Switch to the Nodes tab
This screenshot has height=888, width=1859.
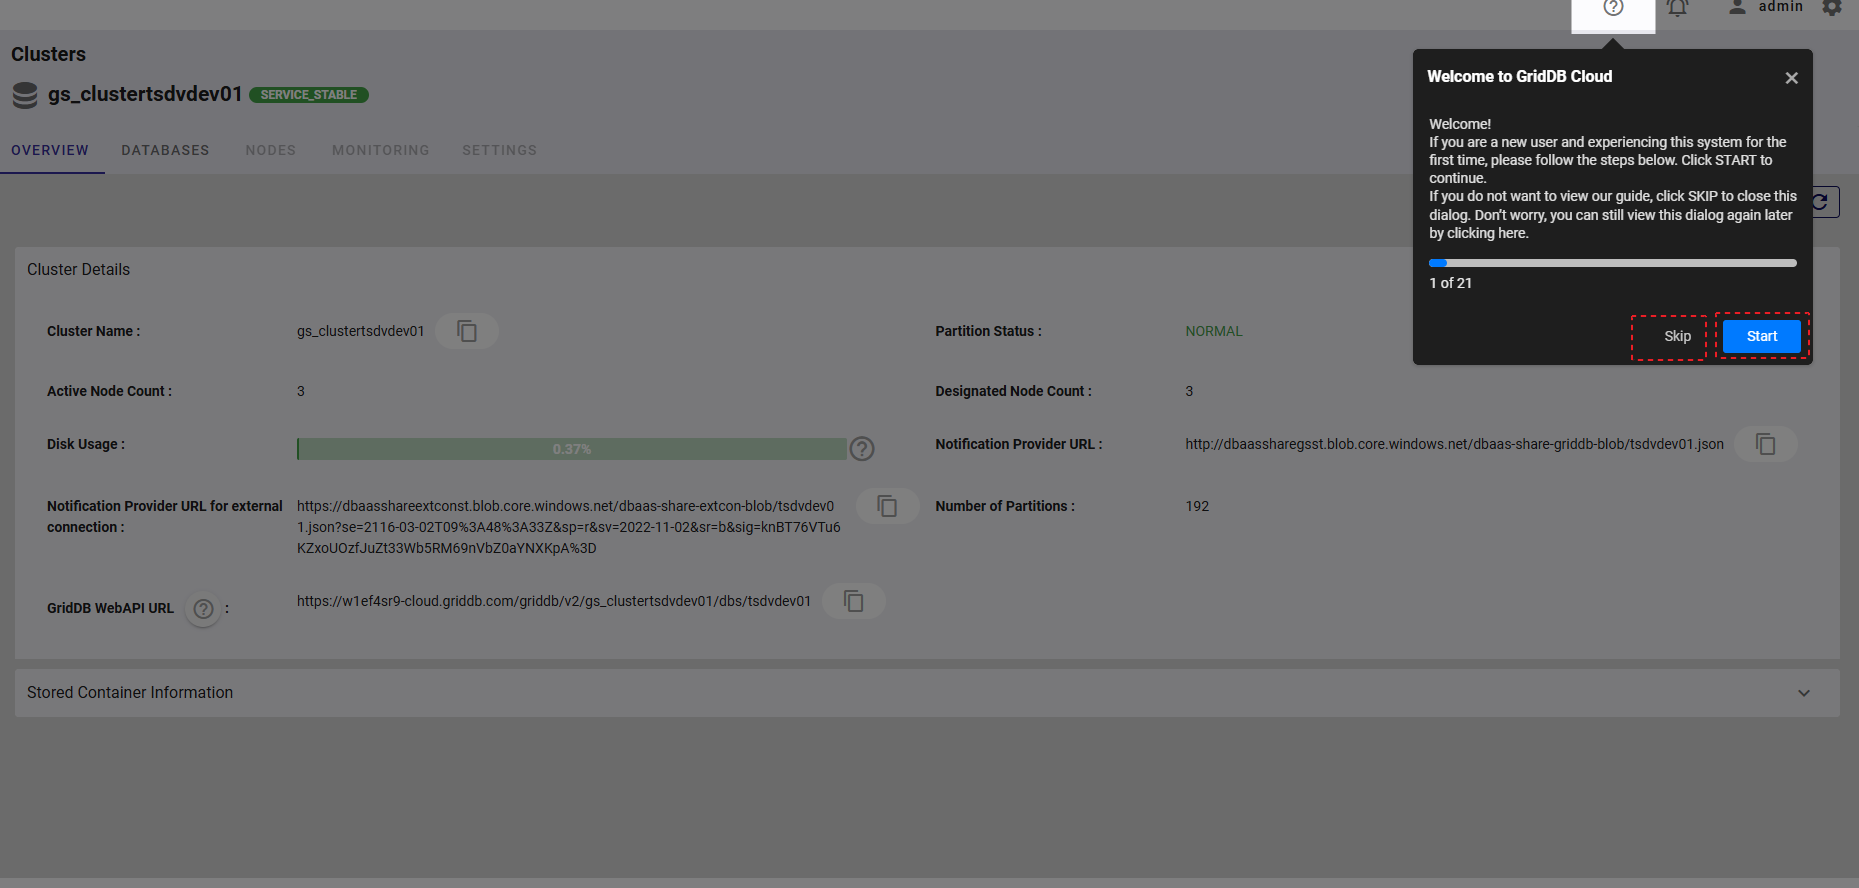click(x=271, y=151)
